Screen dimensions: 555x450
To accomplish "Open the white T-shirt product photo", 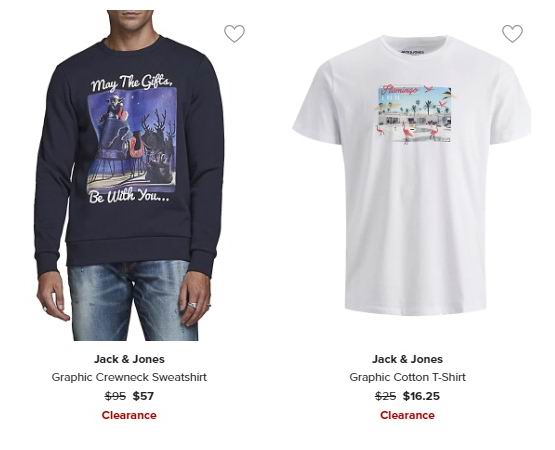I will point(412,175).
